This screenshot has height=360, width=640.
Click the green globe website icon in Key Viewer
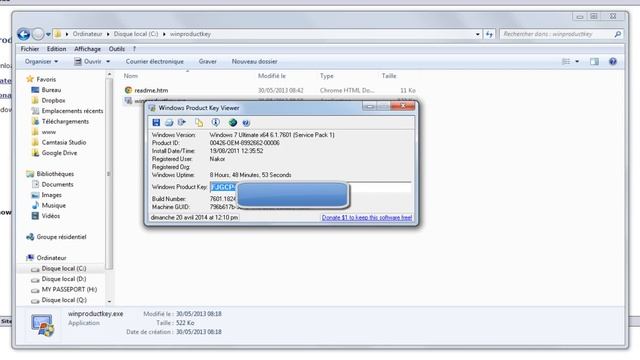pyautogui.click(x=233, y=122)
